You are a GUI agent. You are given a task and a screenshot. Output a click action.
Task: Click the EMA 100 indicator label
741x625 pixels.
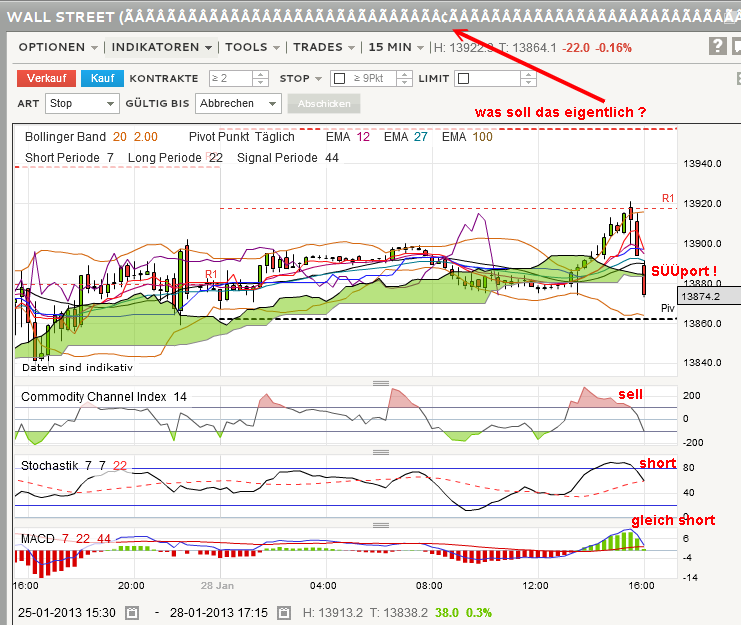pyautogui.click(x=467, y=137)
